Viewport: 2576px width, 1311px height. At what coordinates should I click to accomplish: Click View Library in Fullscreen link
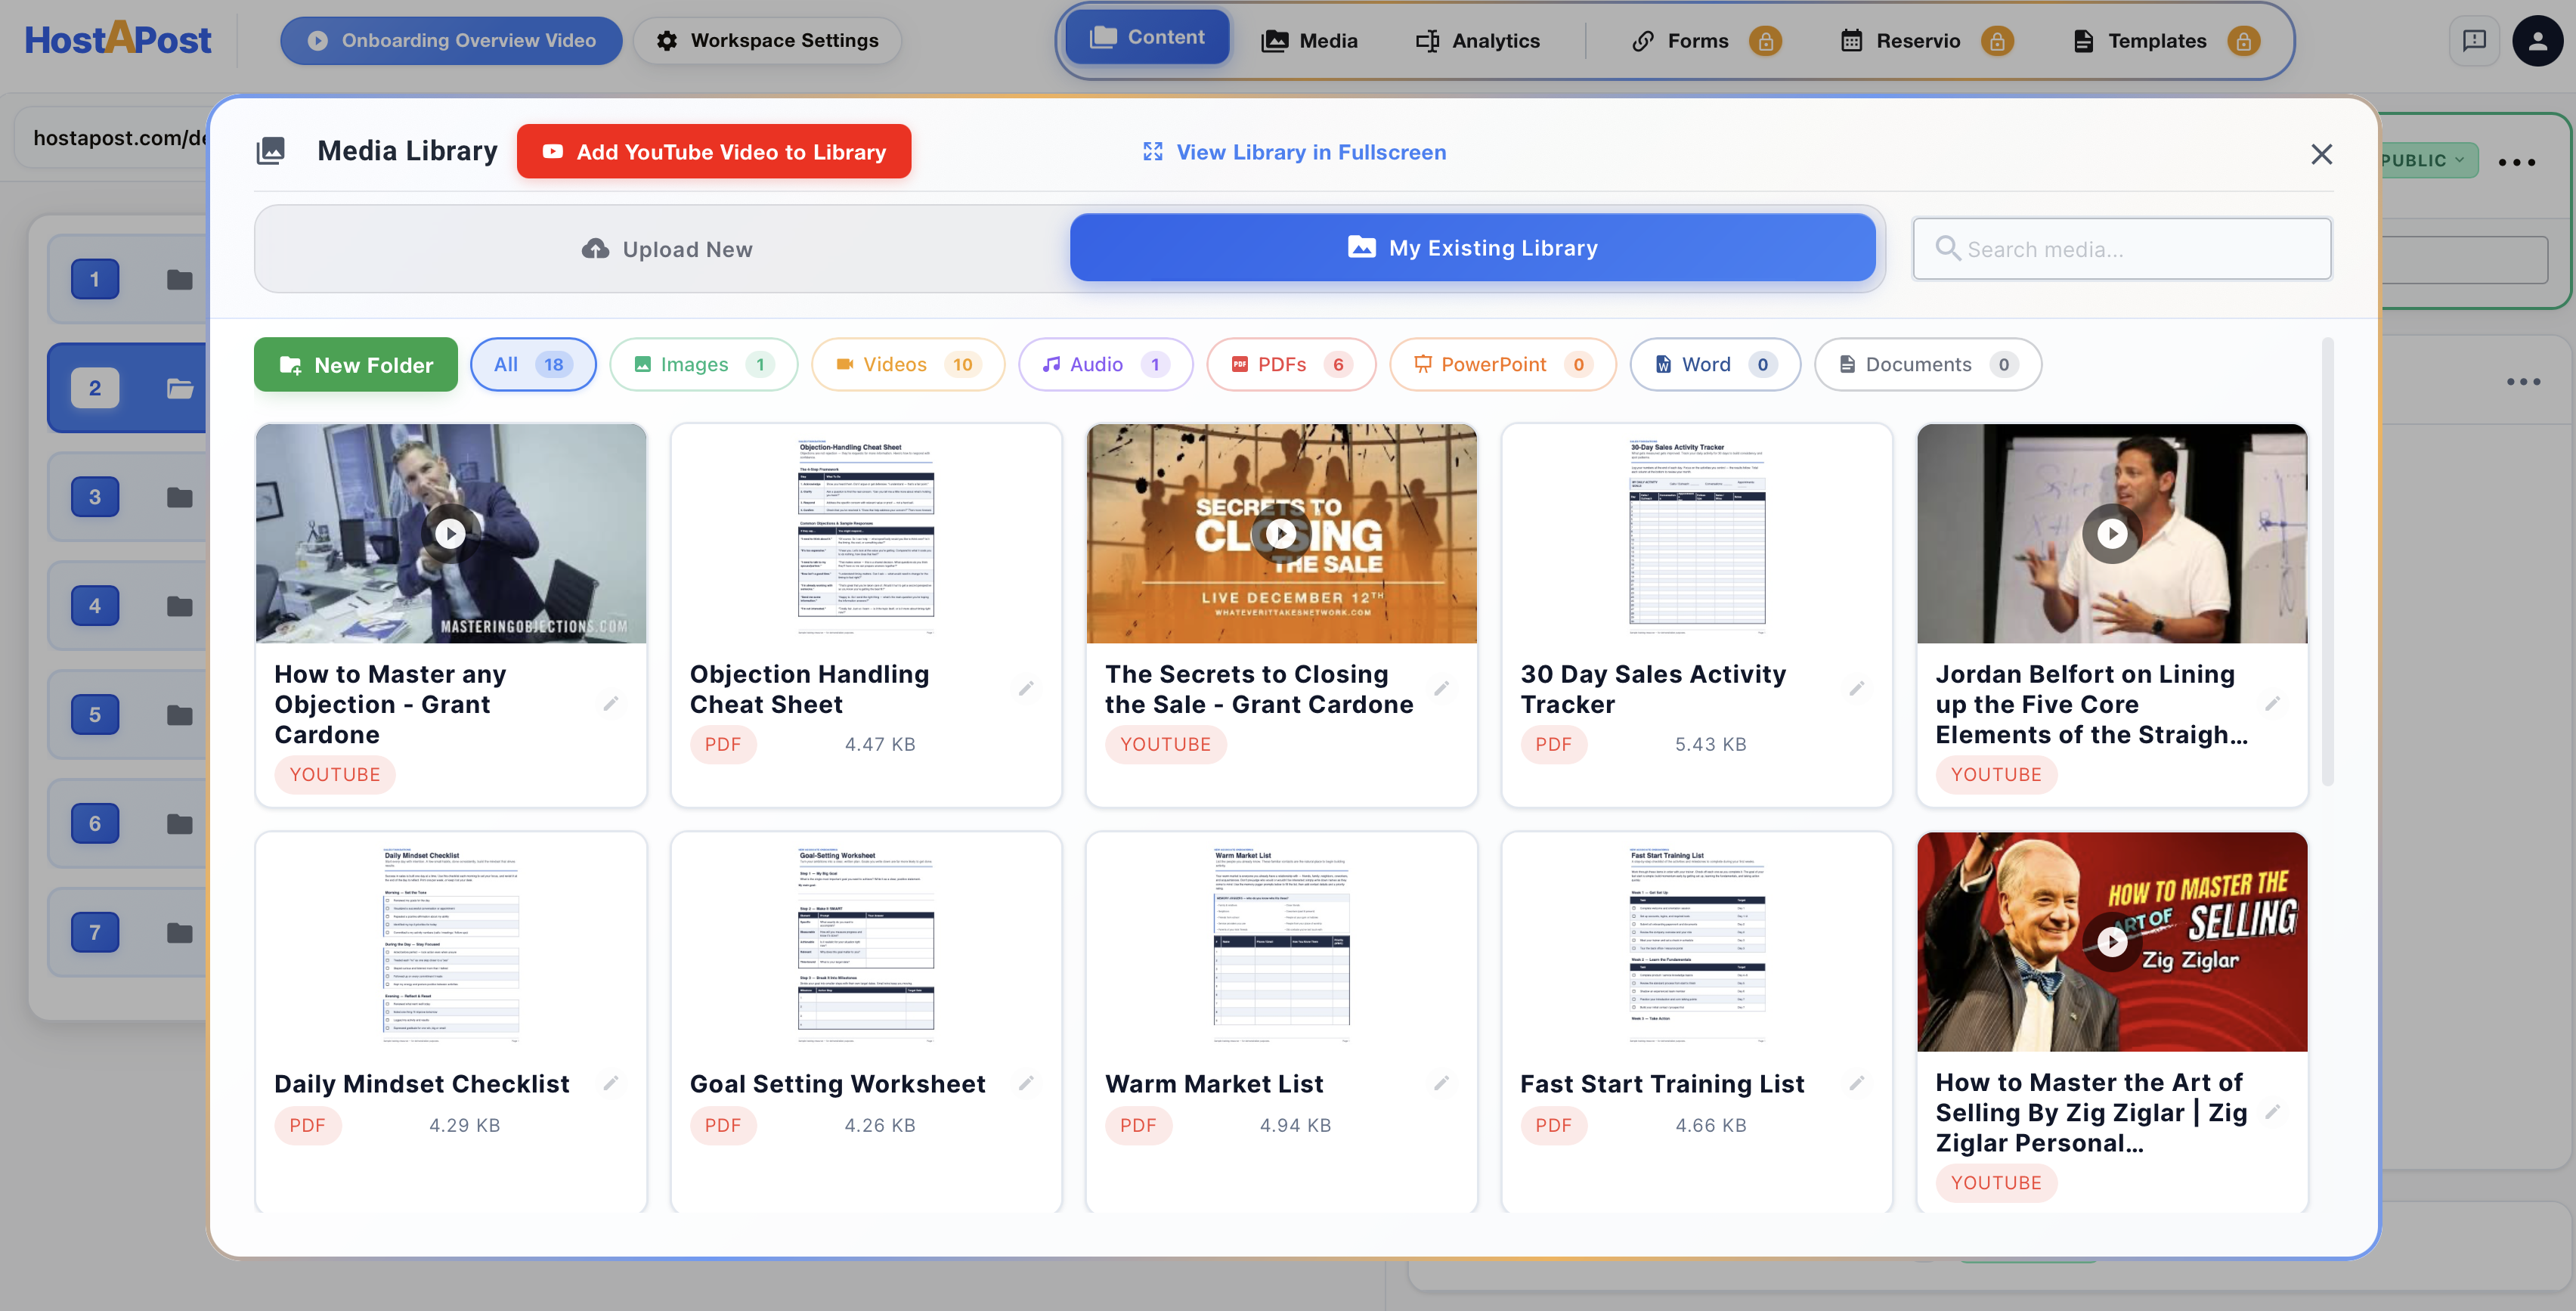(x=1294, y=152)
